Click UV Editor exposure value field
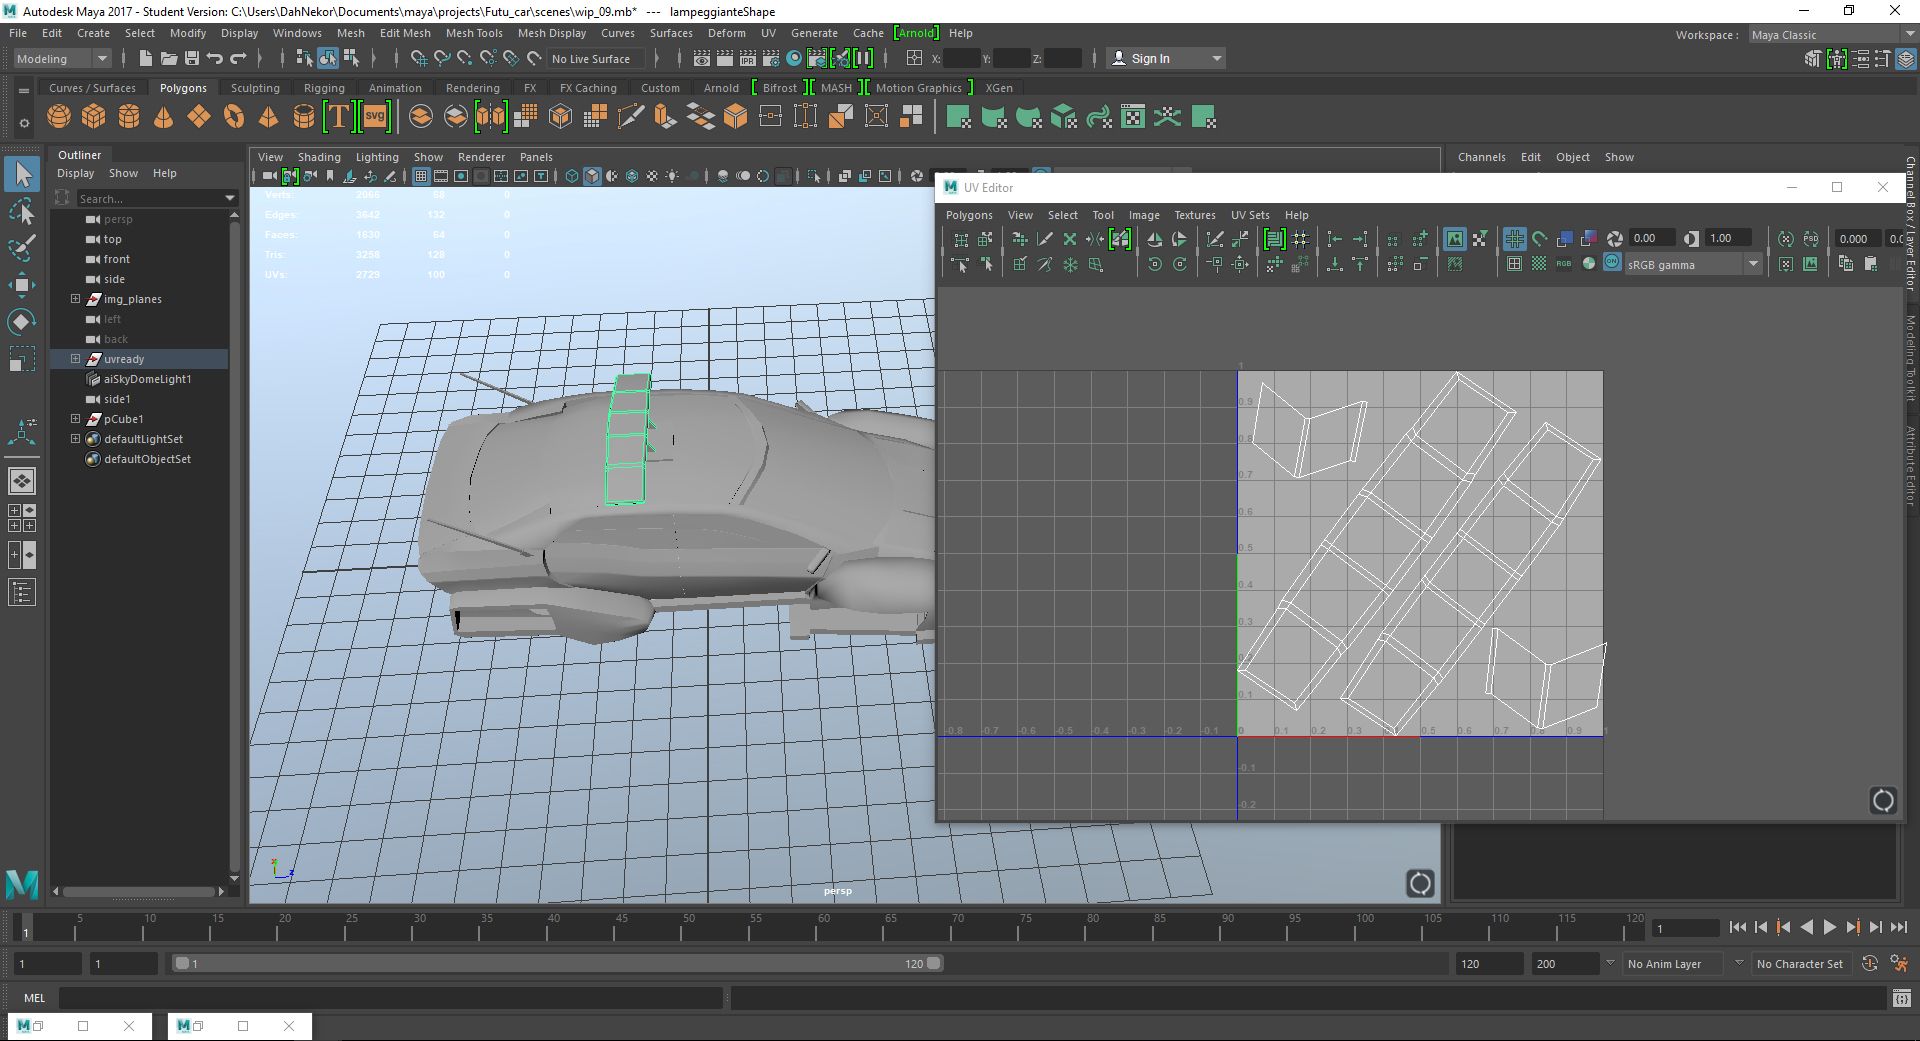Screen dimensions: 1920x1041 (x=1651, y=238)
